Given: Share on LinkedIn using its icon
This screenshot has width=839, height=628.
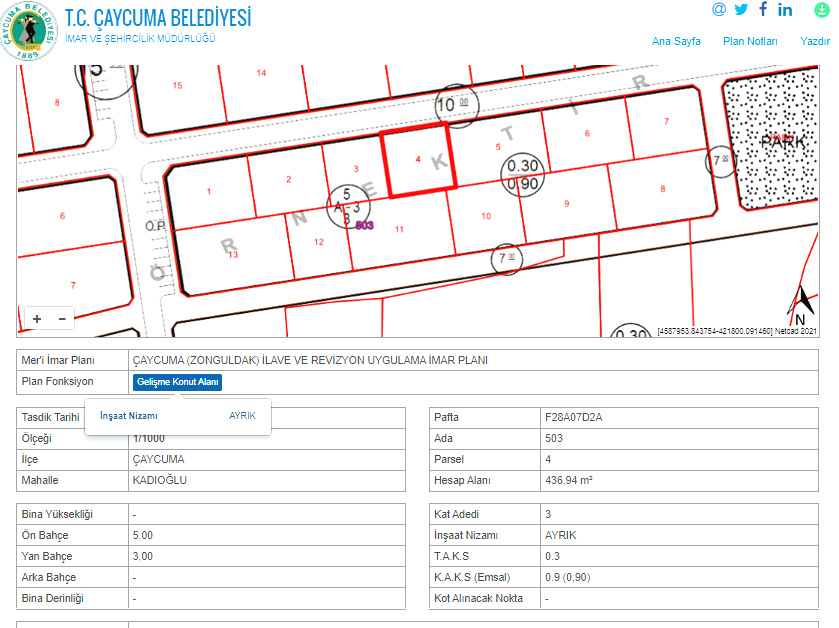Looking at the screenshot, I should pos(785,10).
